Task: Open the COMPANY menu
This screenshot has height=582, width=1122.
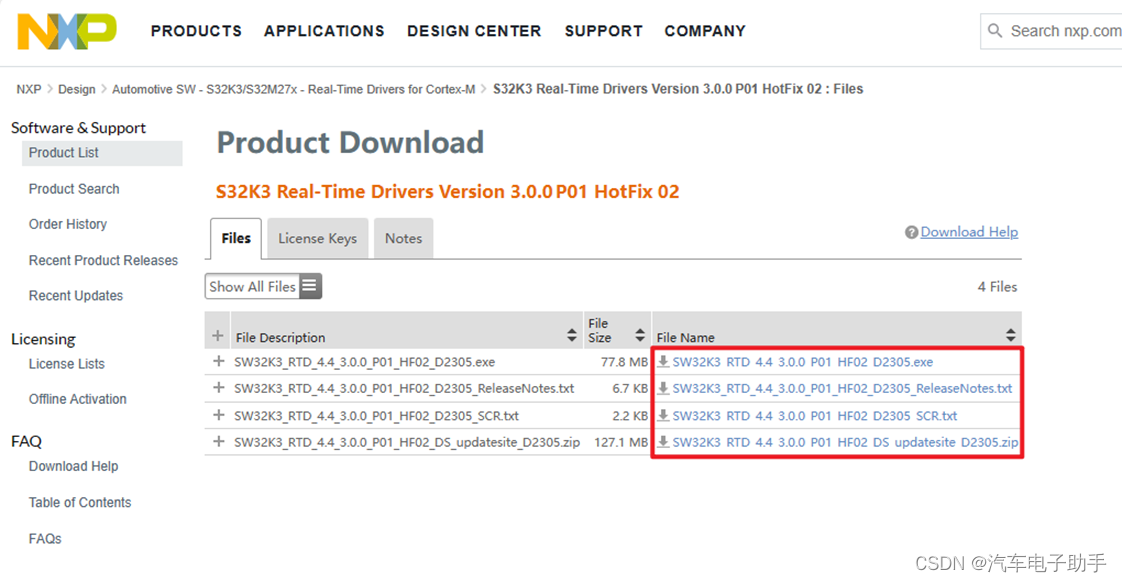Action: tap(705, 31)
